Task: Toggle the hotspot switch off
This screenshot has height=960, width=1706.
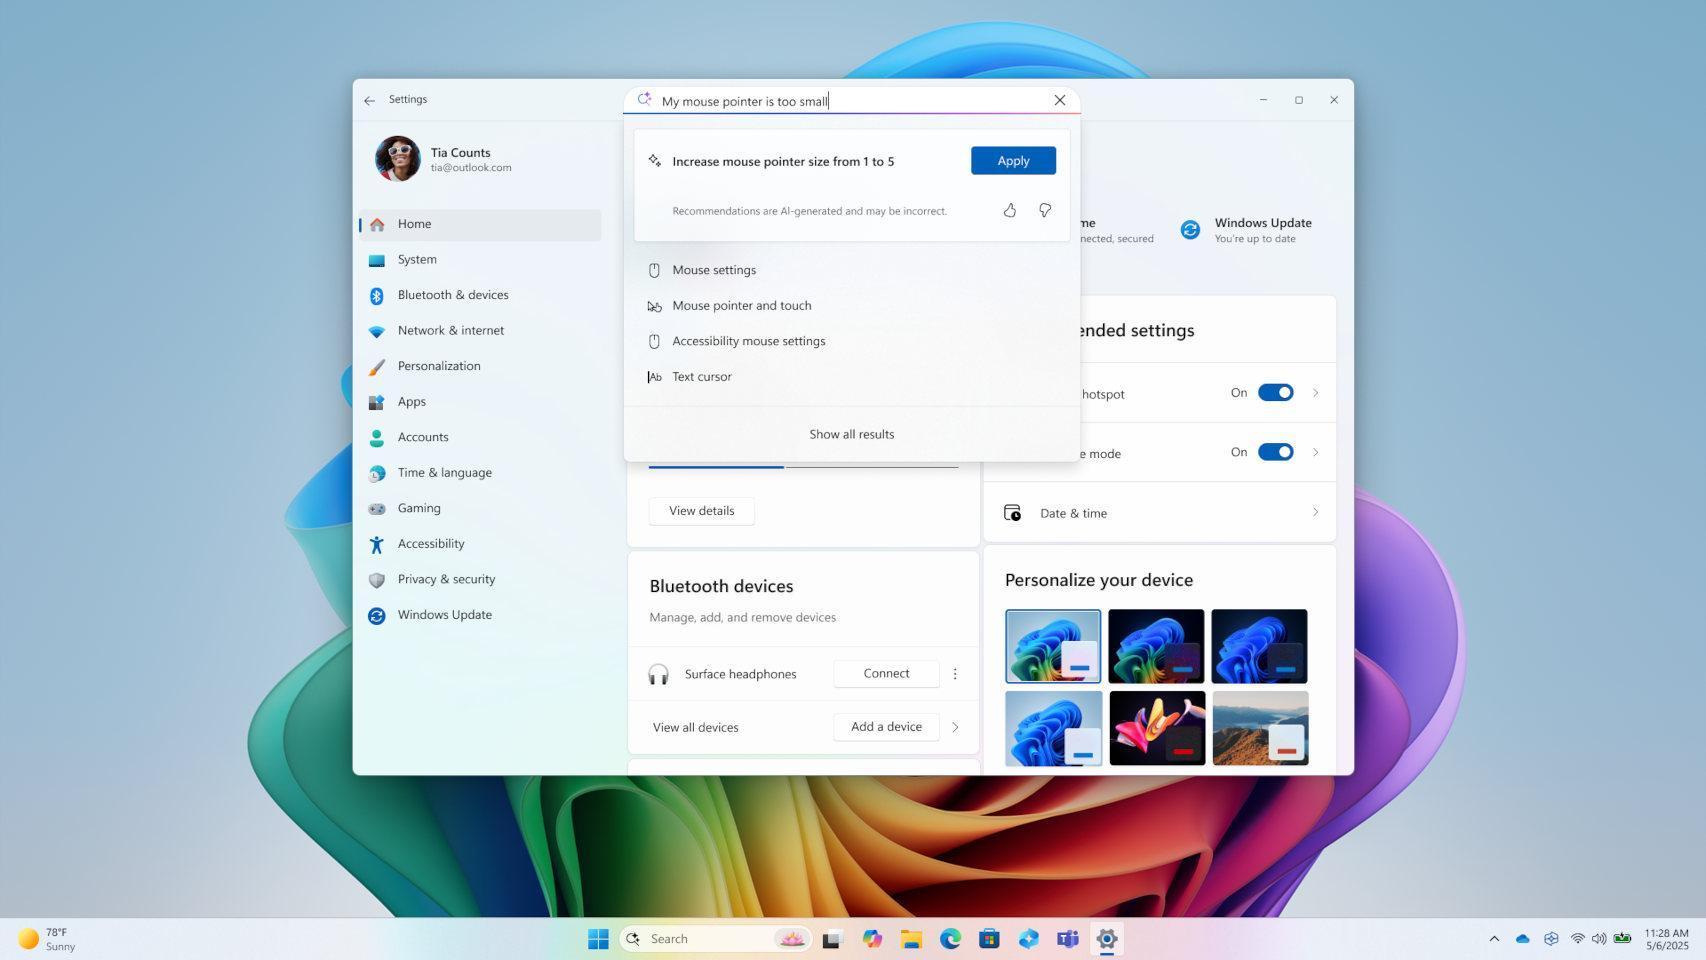Action: [x=1274, y=392]
